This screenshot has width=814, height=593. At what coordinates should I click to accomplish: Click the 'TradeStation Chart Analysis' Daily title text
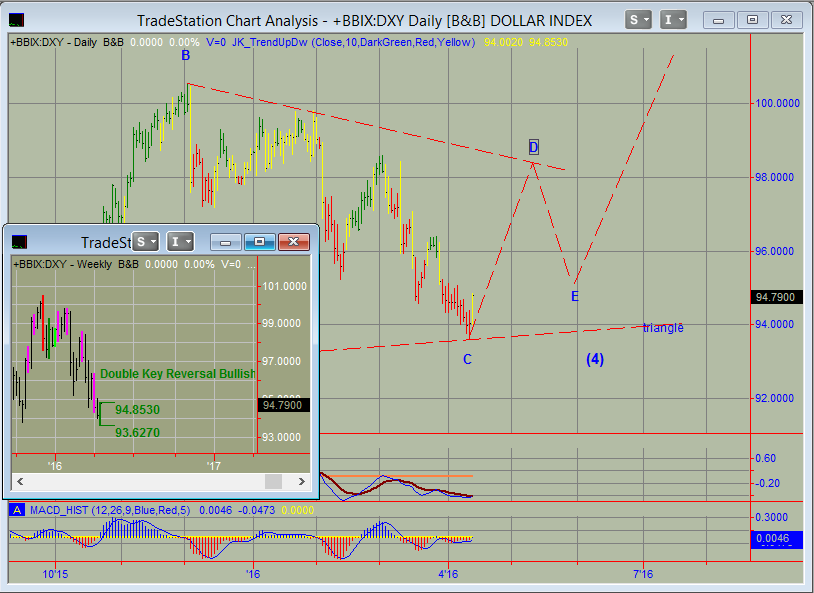(x=227, y=21)
